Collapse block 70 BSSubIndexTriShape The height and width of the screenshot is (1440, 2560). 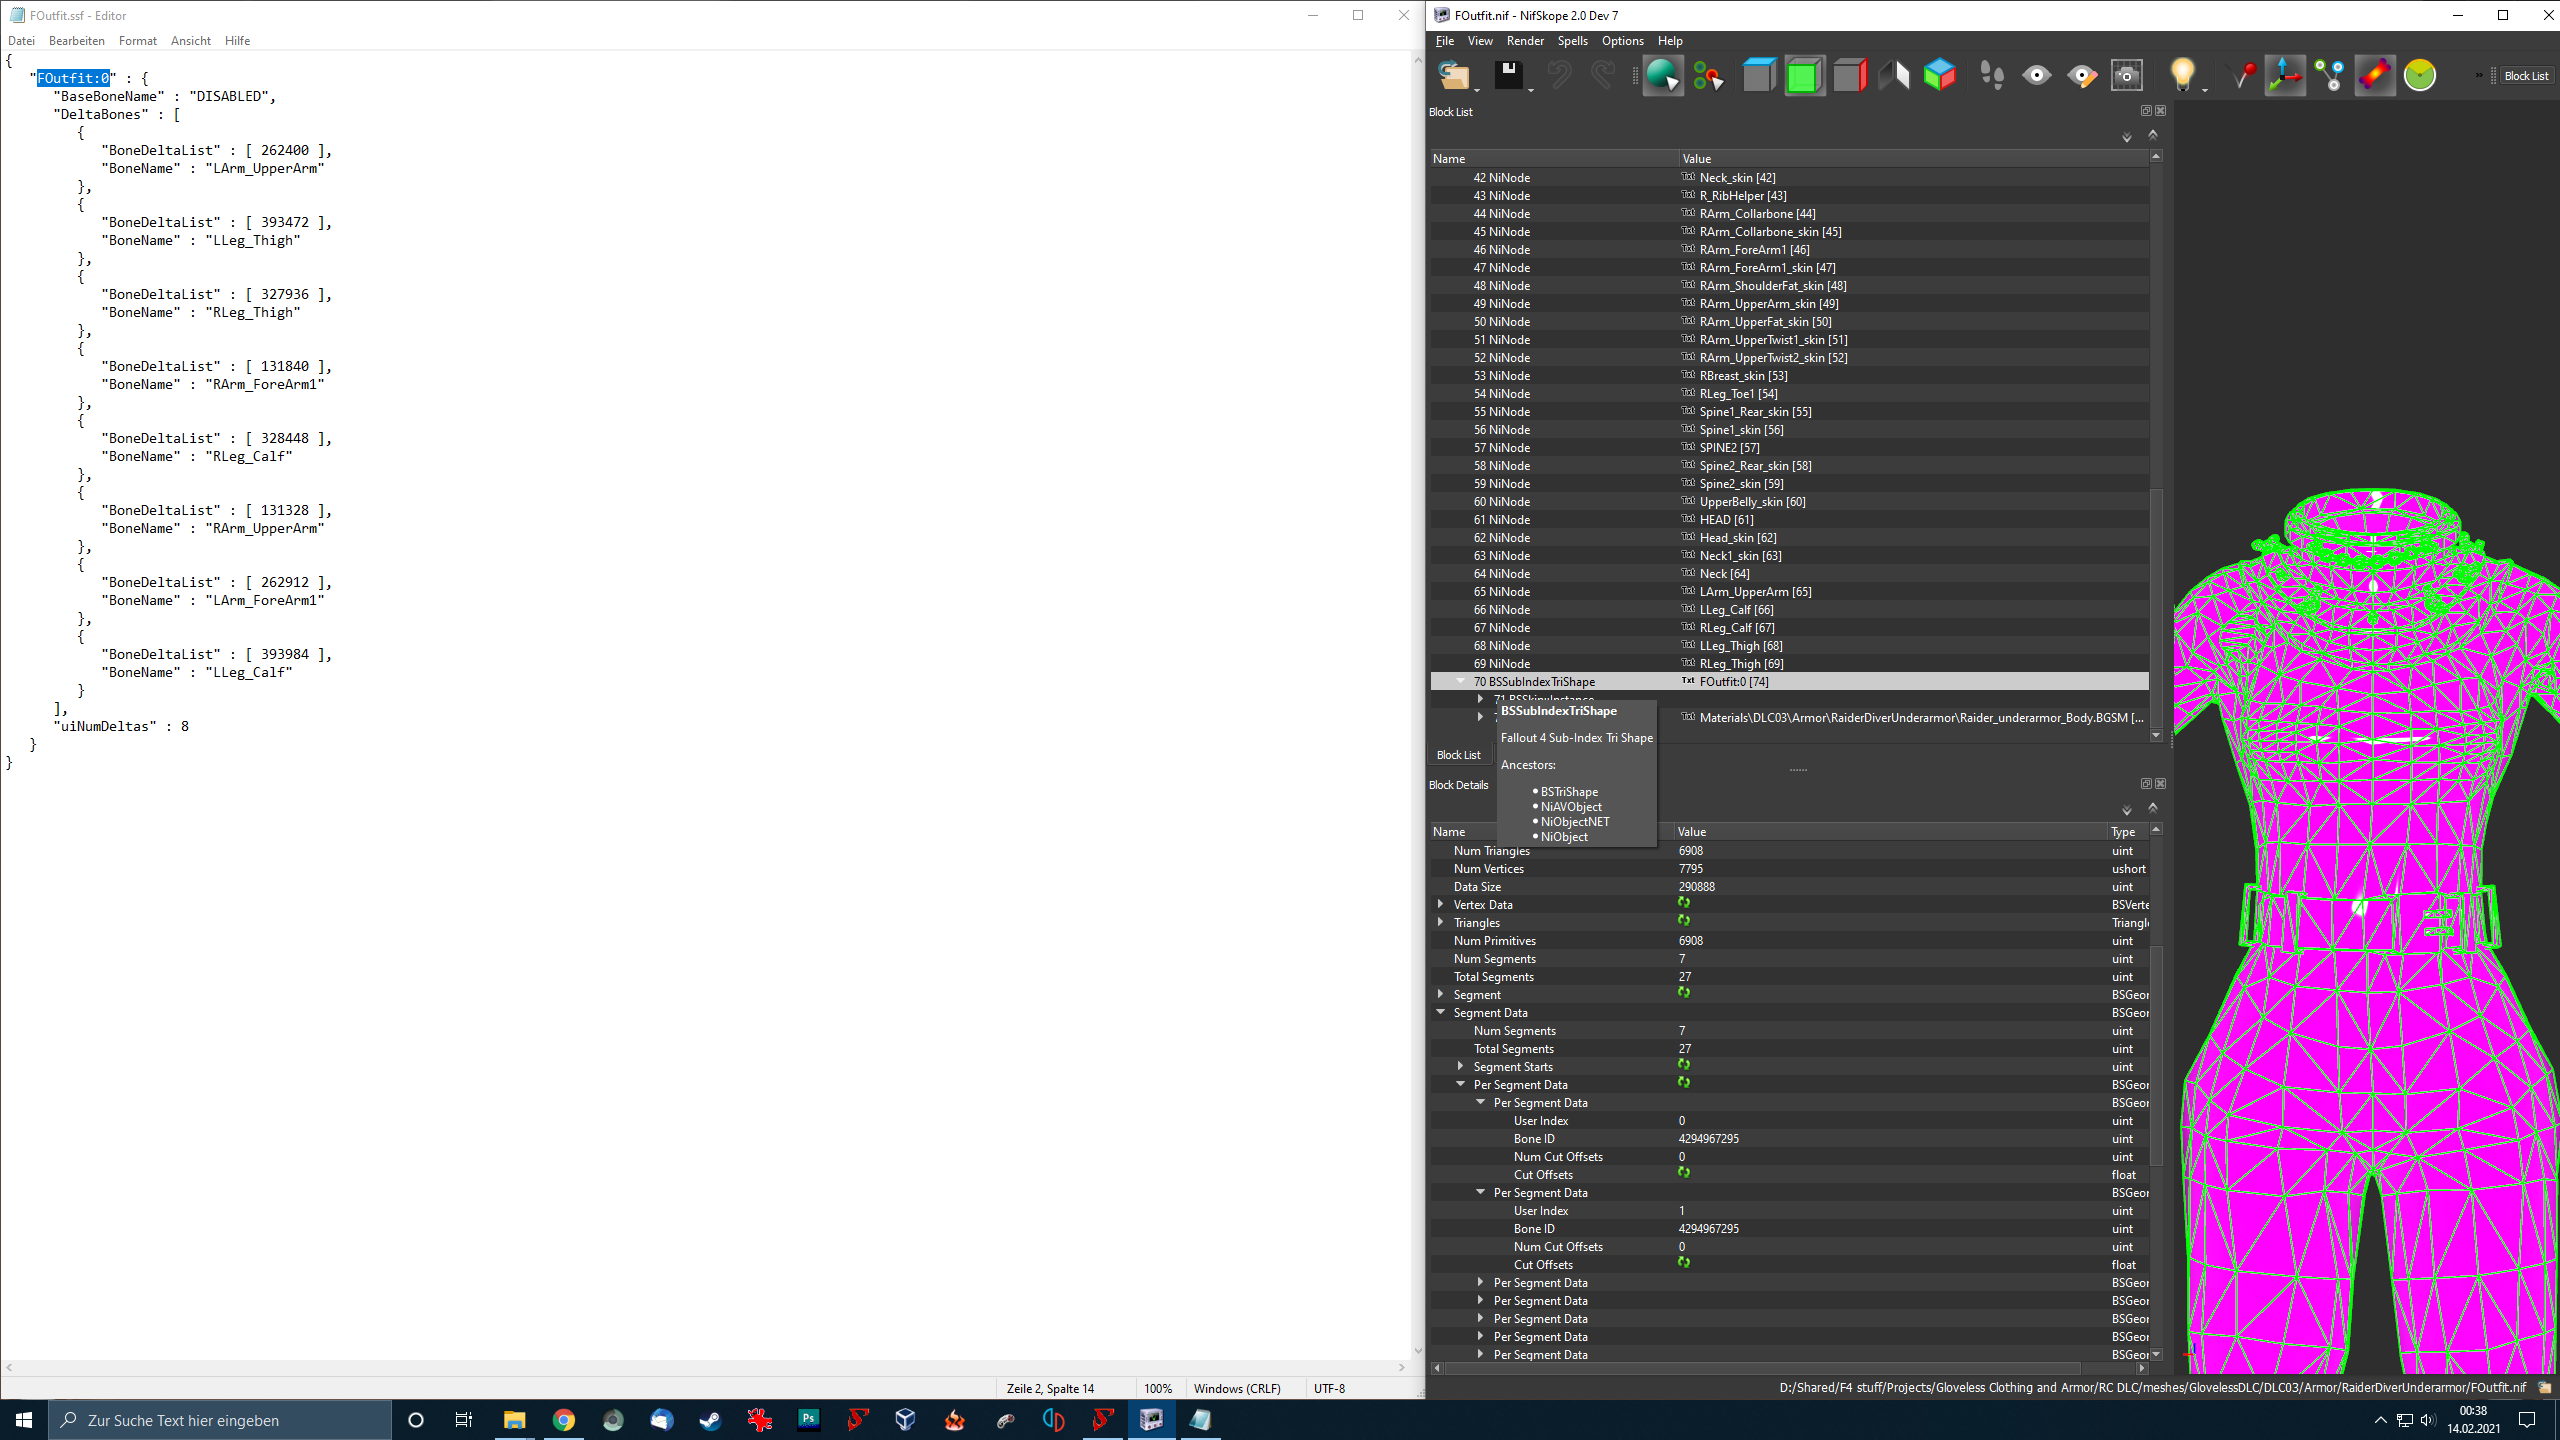pyautogui.click(x=1461, y=681)
